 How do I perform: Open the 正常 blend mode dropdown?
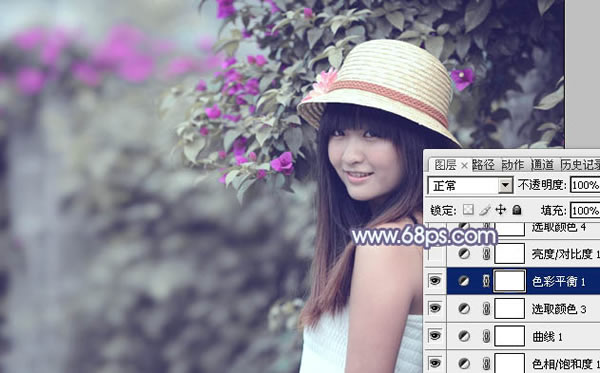[x=470, y=186]
